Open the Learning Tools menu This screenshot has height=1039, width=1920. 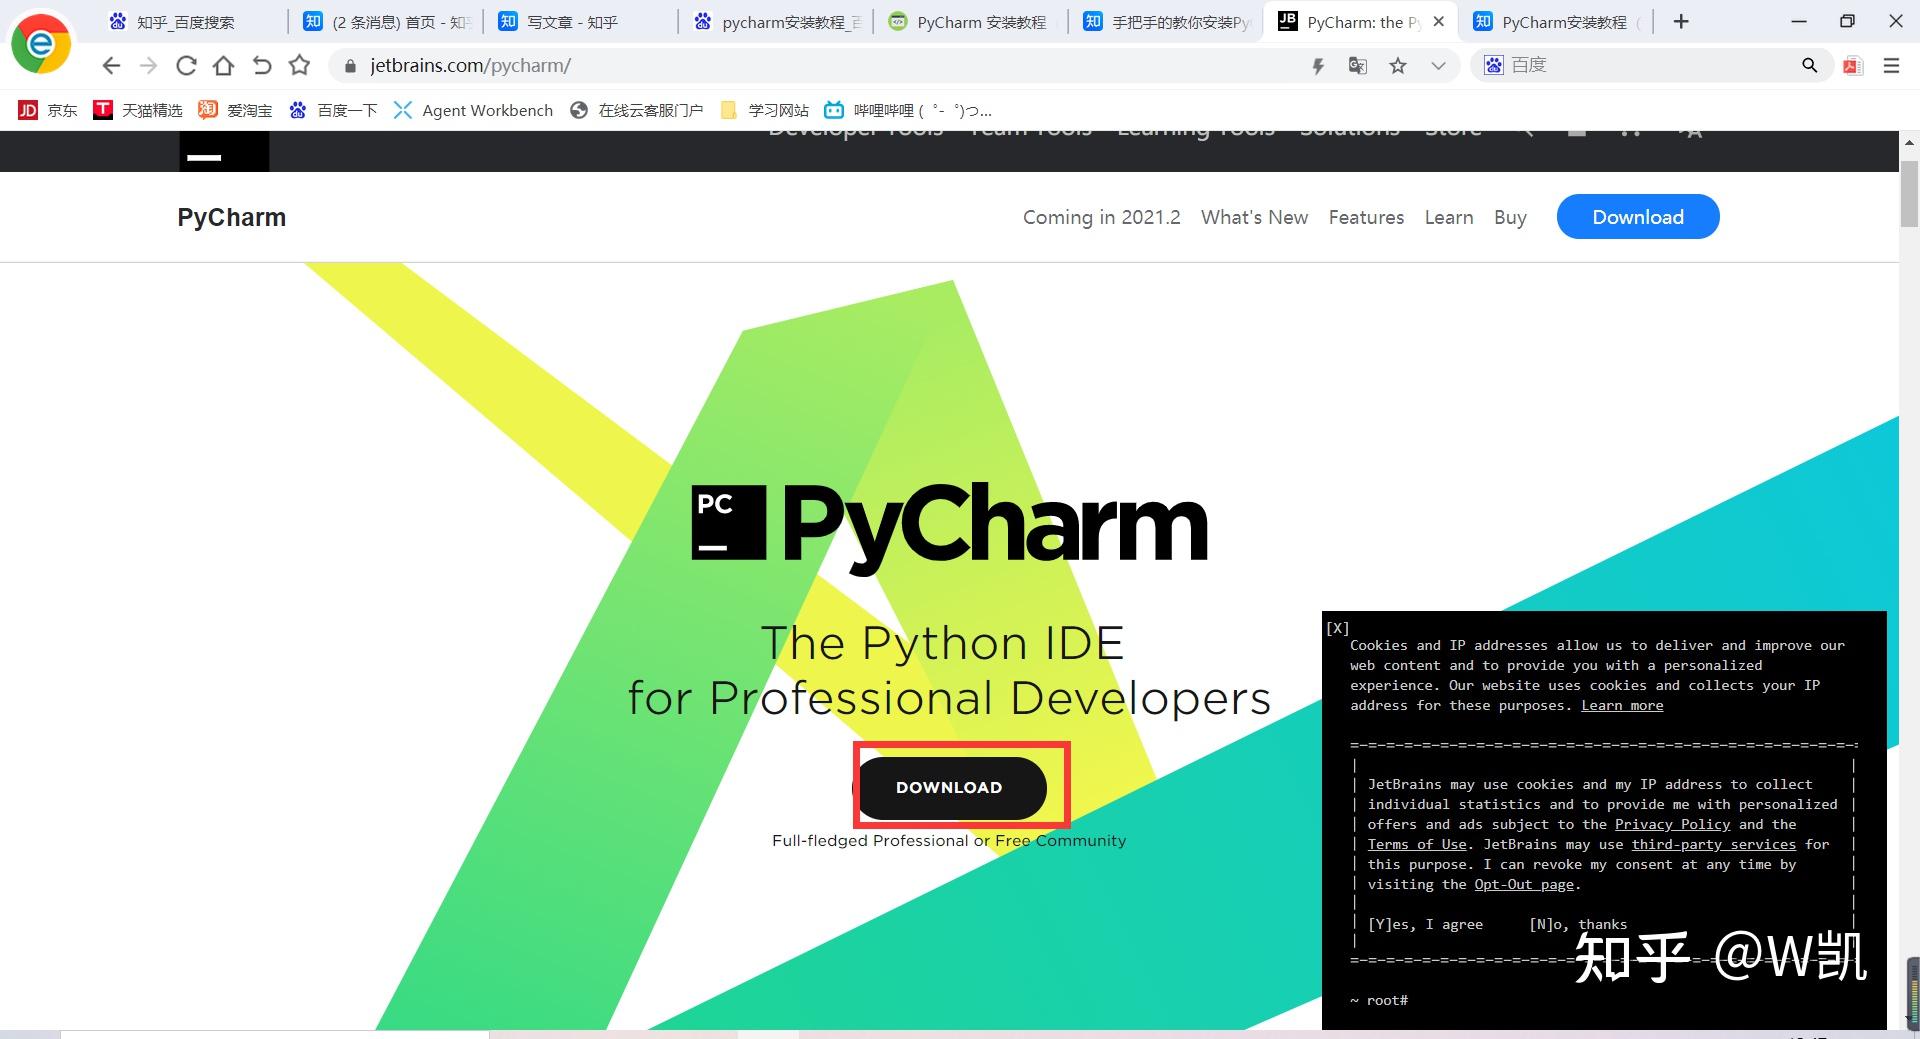1196,130
